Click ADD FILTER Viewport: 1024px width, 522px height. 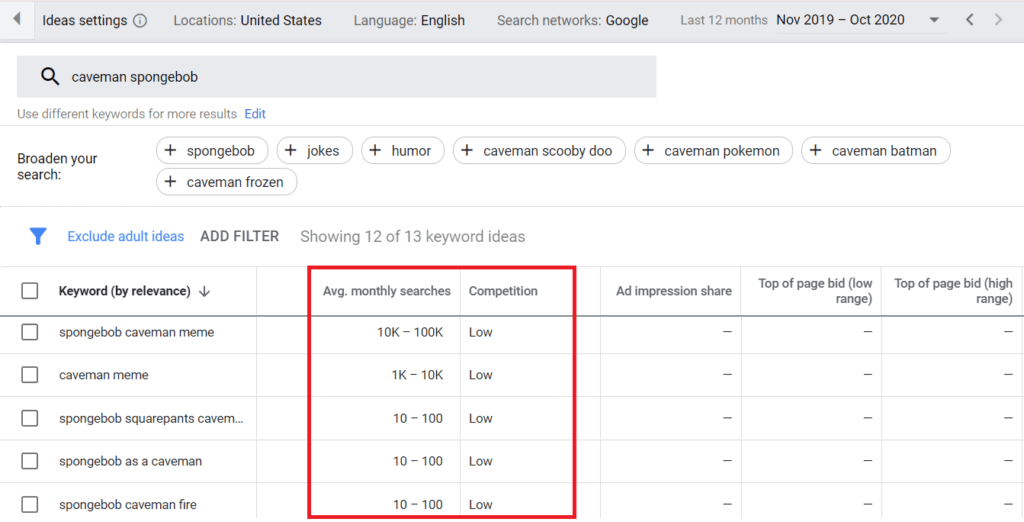coord(240,237)
